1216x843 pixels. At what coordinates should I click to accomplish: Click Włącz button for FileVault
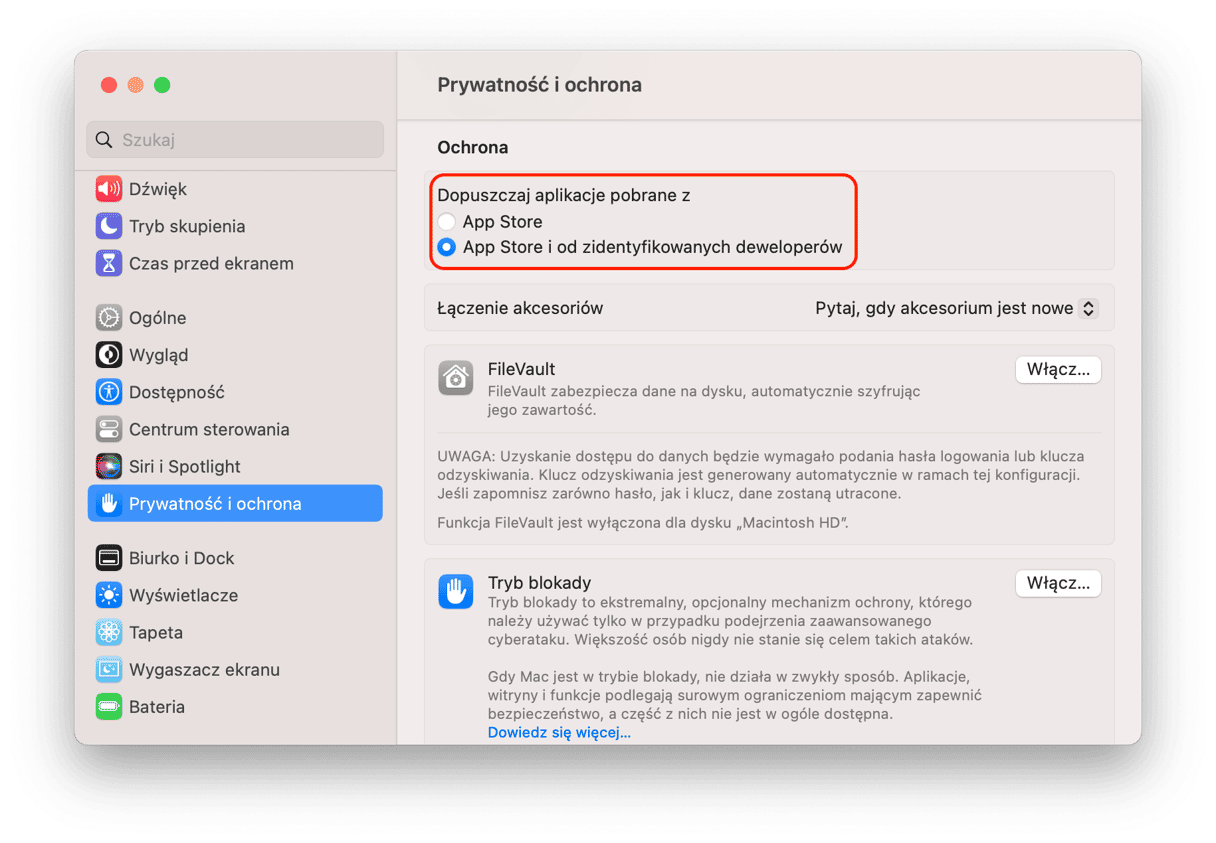tap(1058, 369)
